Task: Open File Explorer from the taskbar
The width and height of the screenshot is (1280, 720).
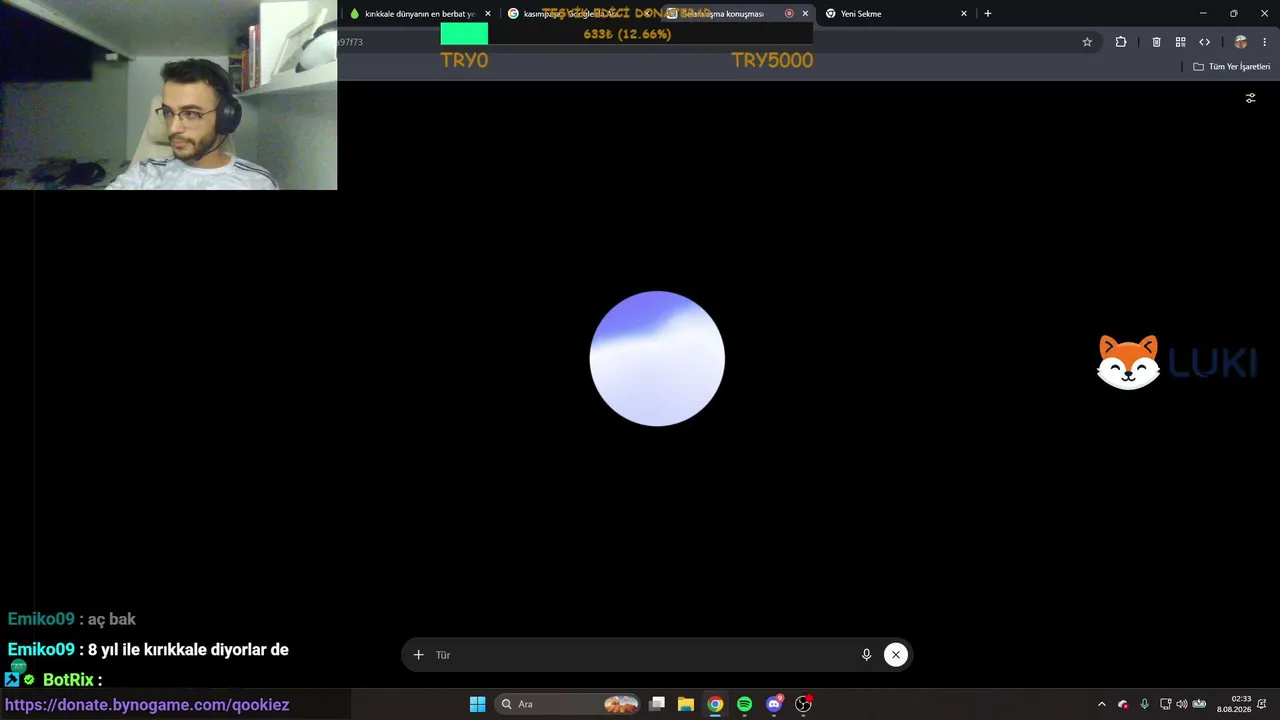Action: pyautogui.click(x=686, y=704)
